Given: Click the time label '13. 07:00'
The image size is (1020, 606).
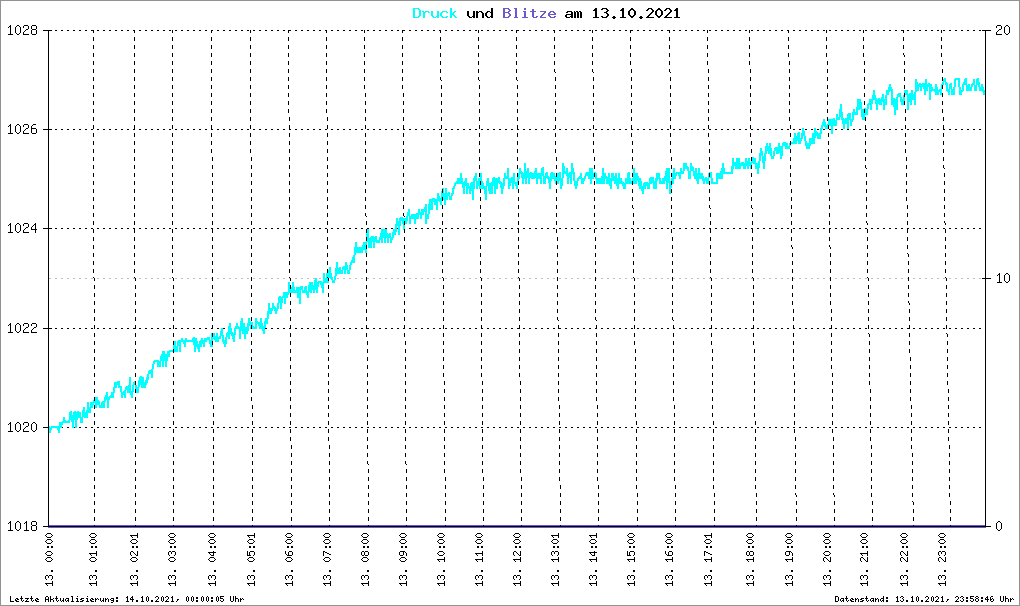Looking at the screenshot, I should (x=327, y=559).
